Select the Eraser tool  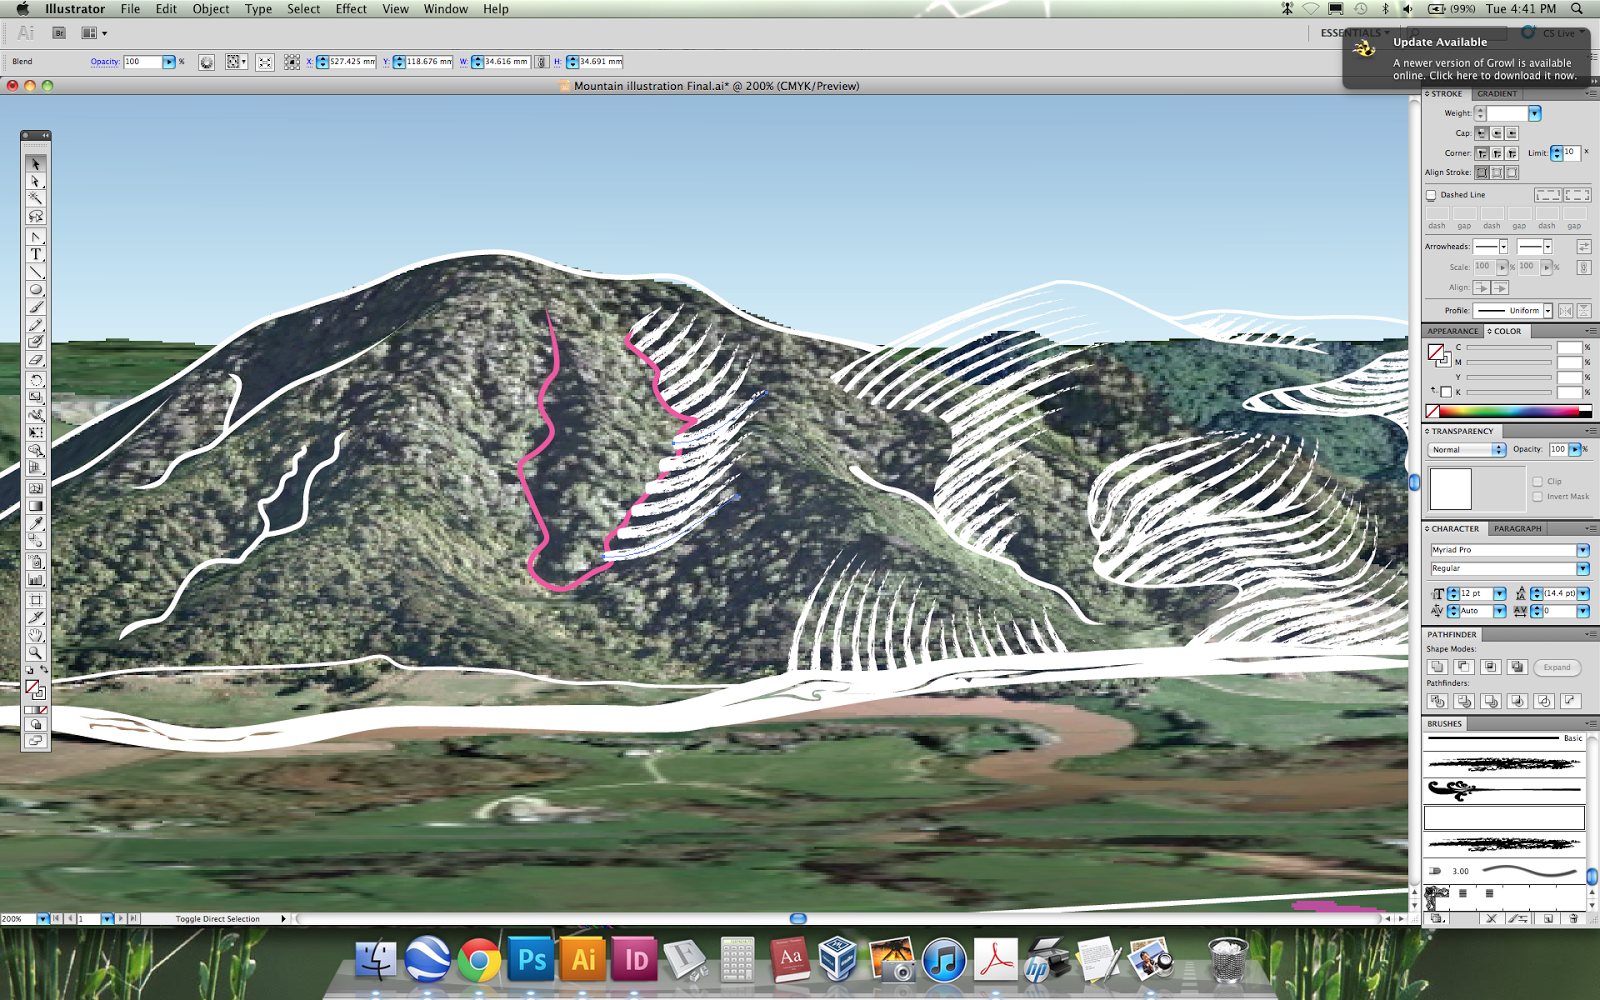[36, 359]
